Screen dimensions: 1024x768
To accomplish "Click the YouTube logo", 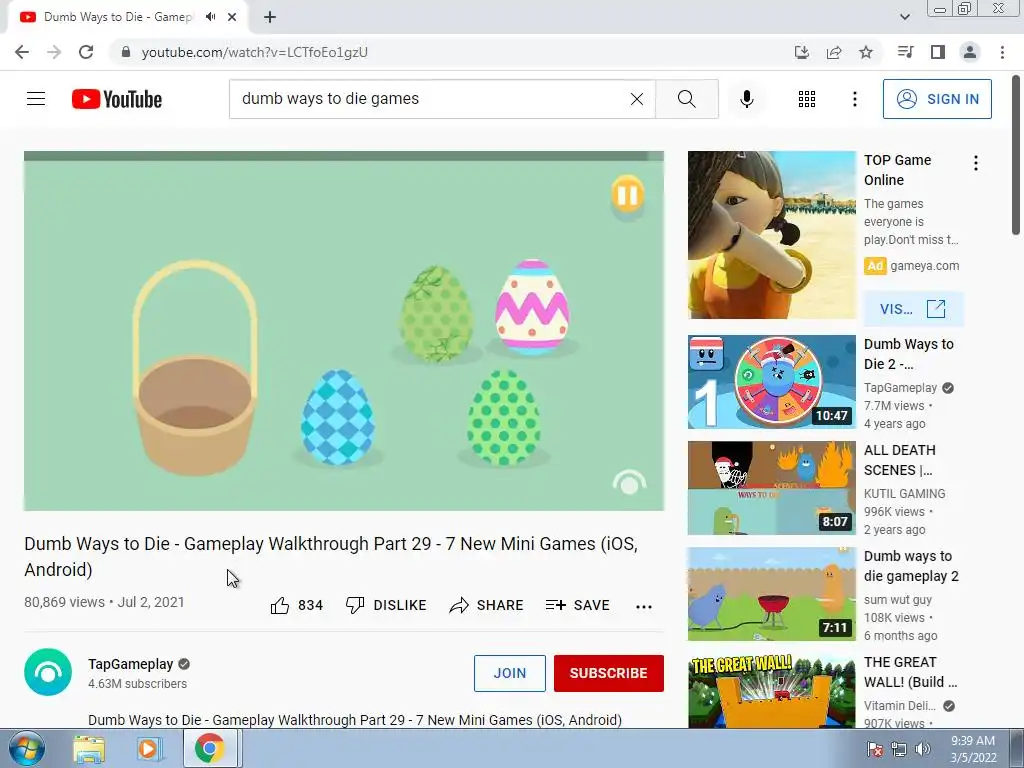I will pyautogui.click(x=117, y=99).
